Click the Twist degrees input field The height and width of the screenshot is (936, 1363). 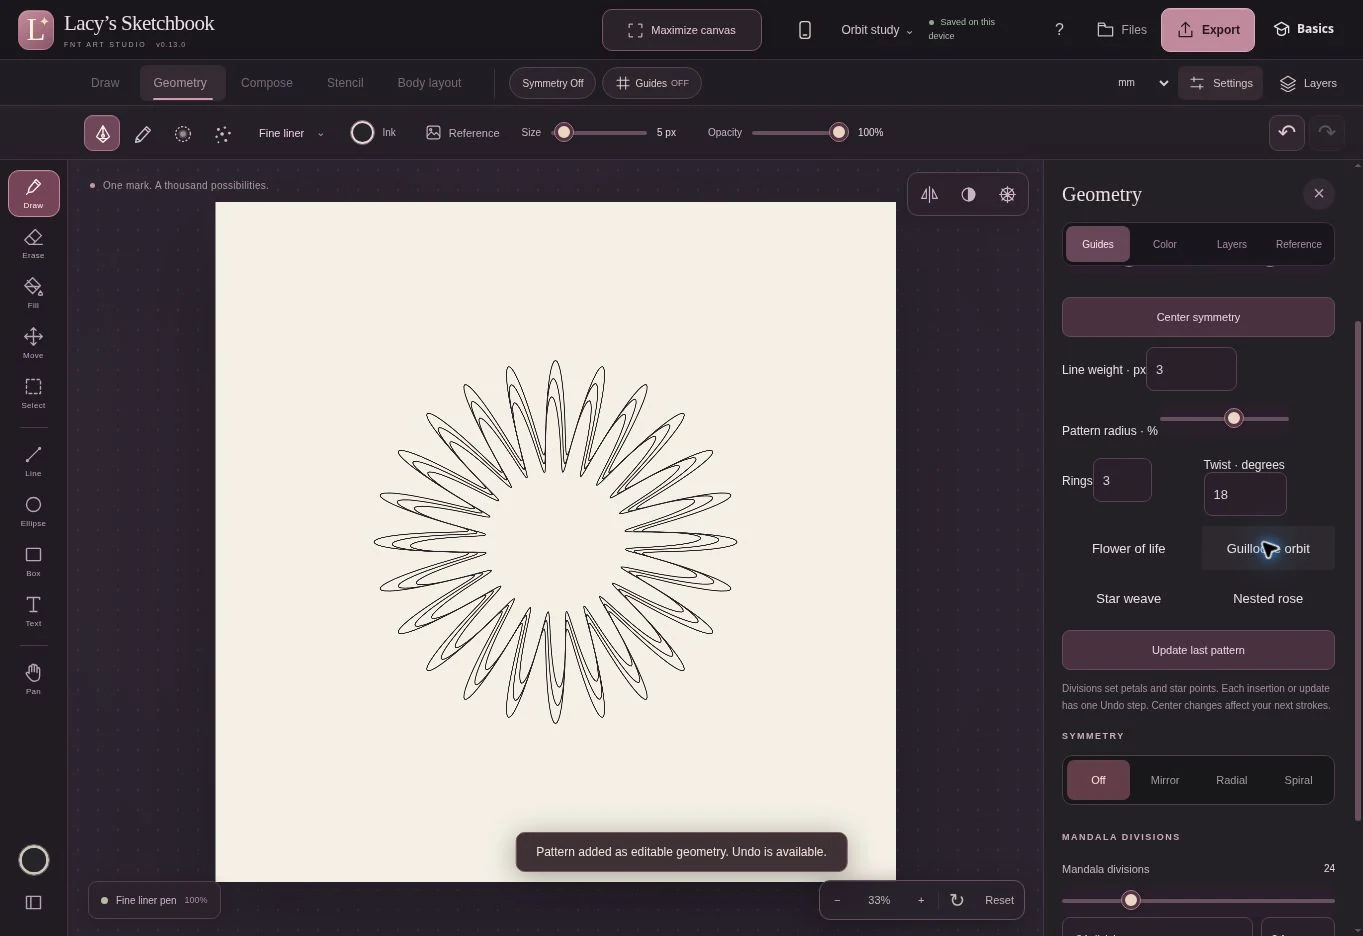(1245, 494)
